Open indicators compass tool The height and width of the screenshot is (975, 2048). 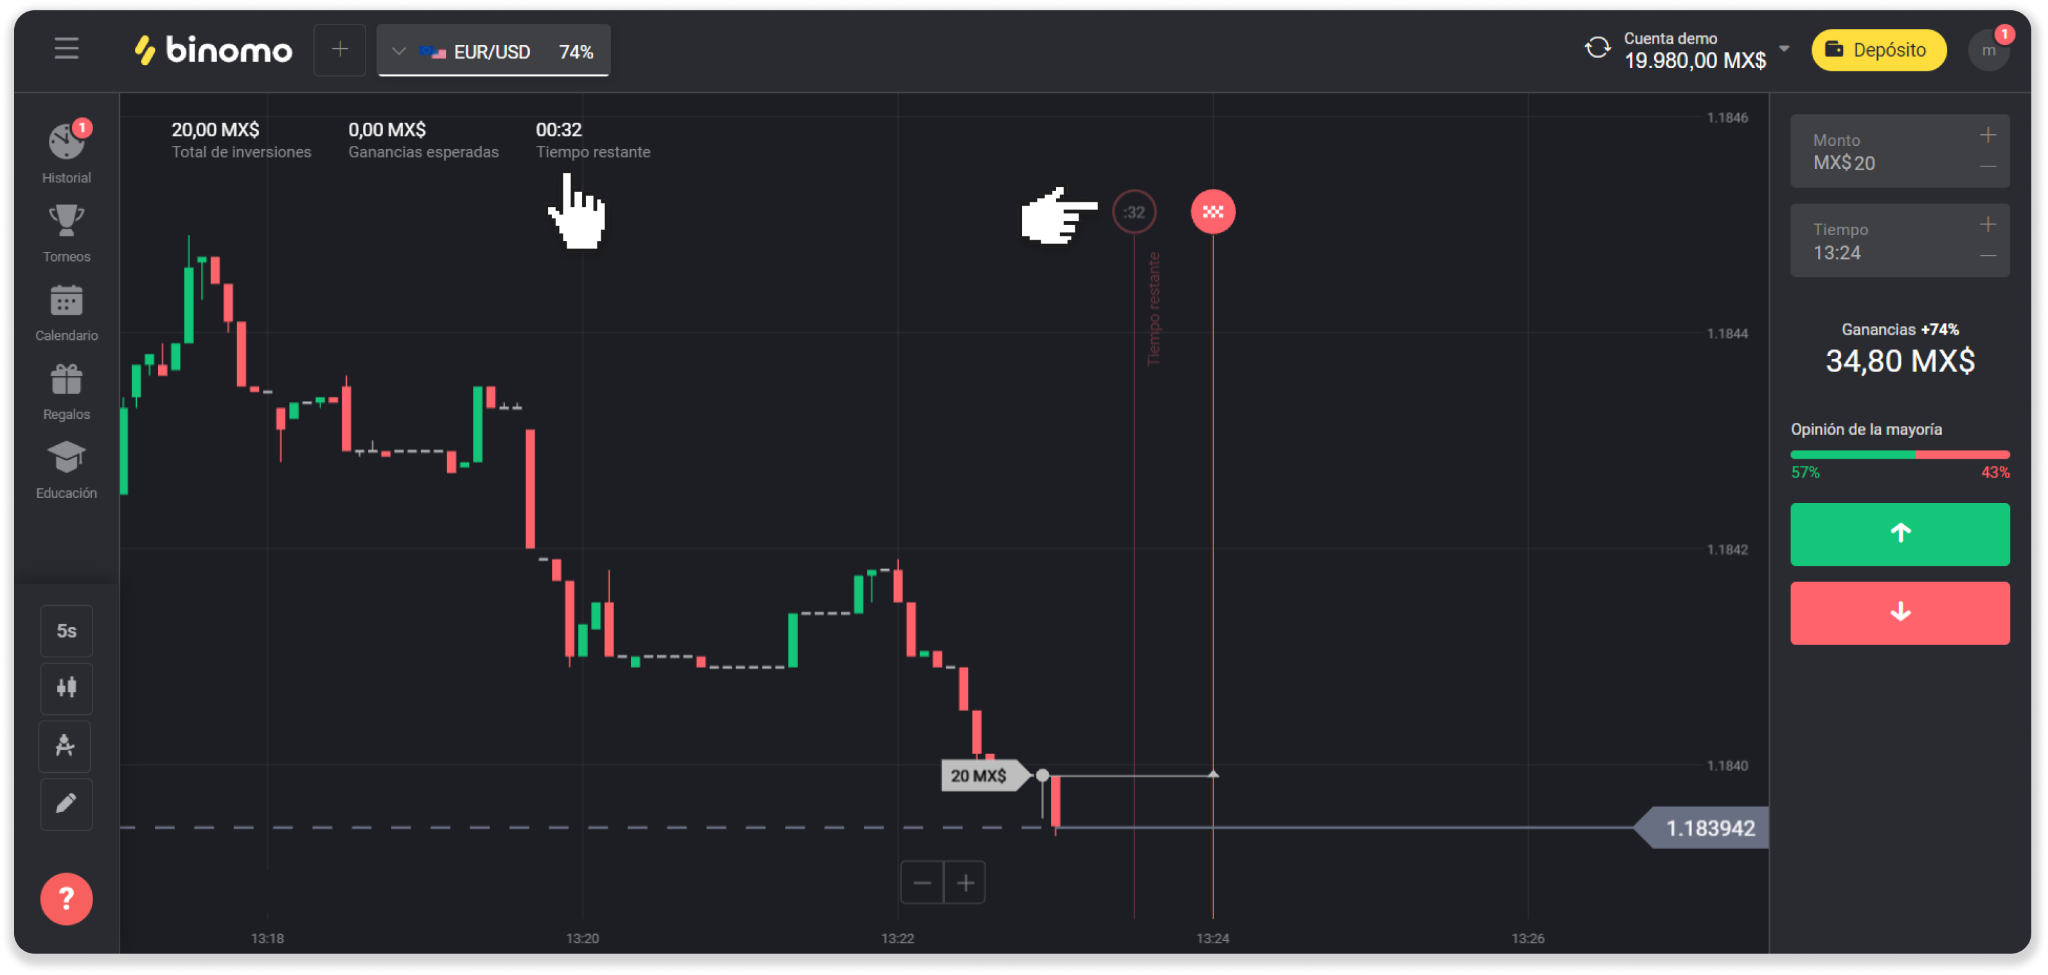[x=66, y=746]
